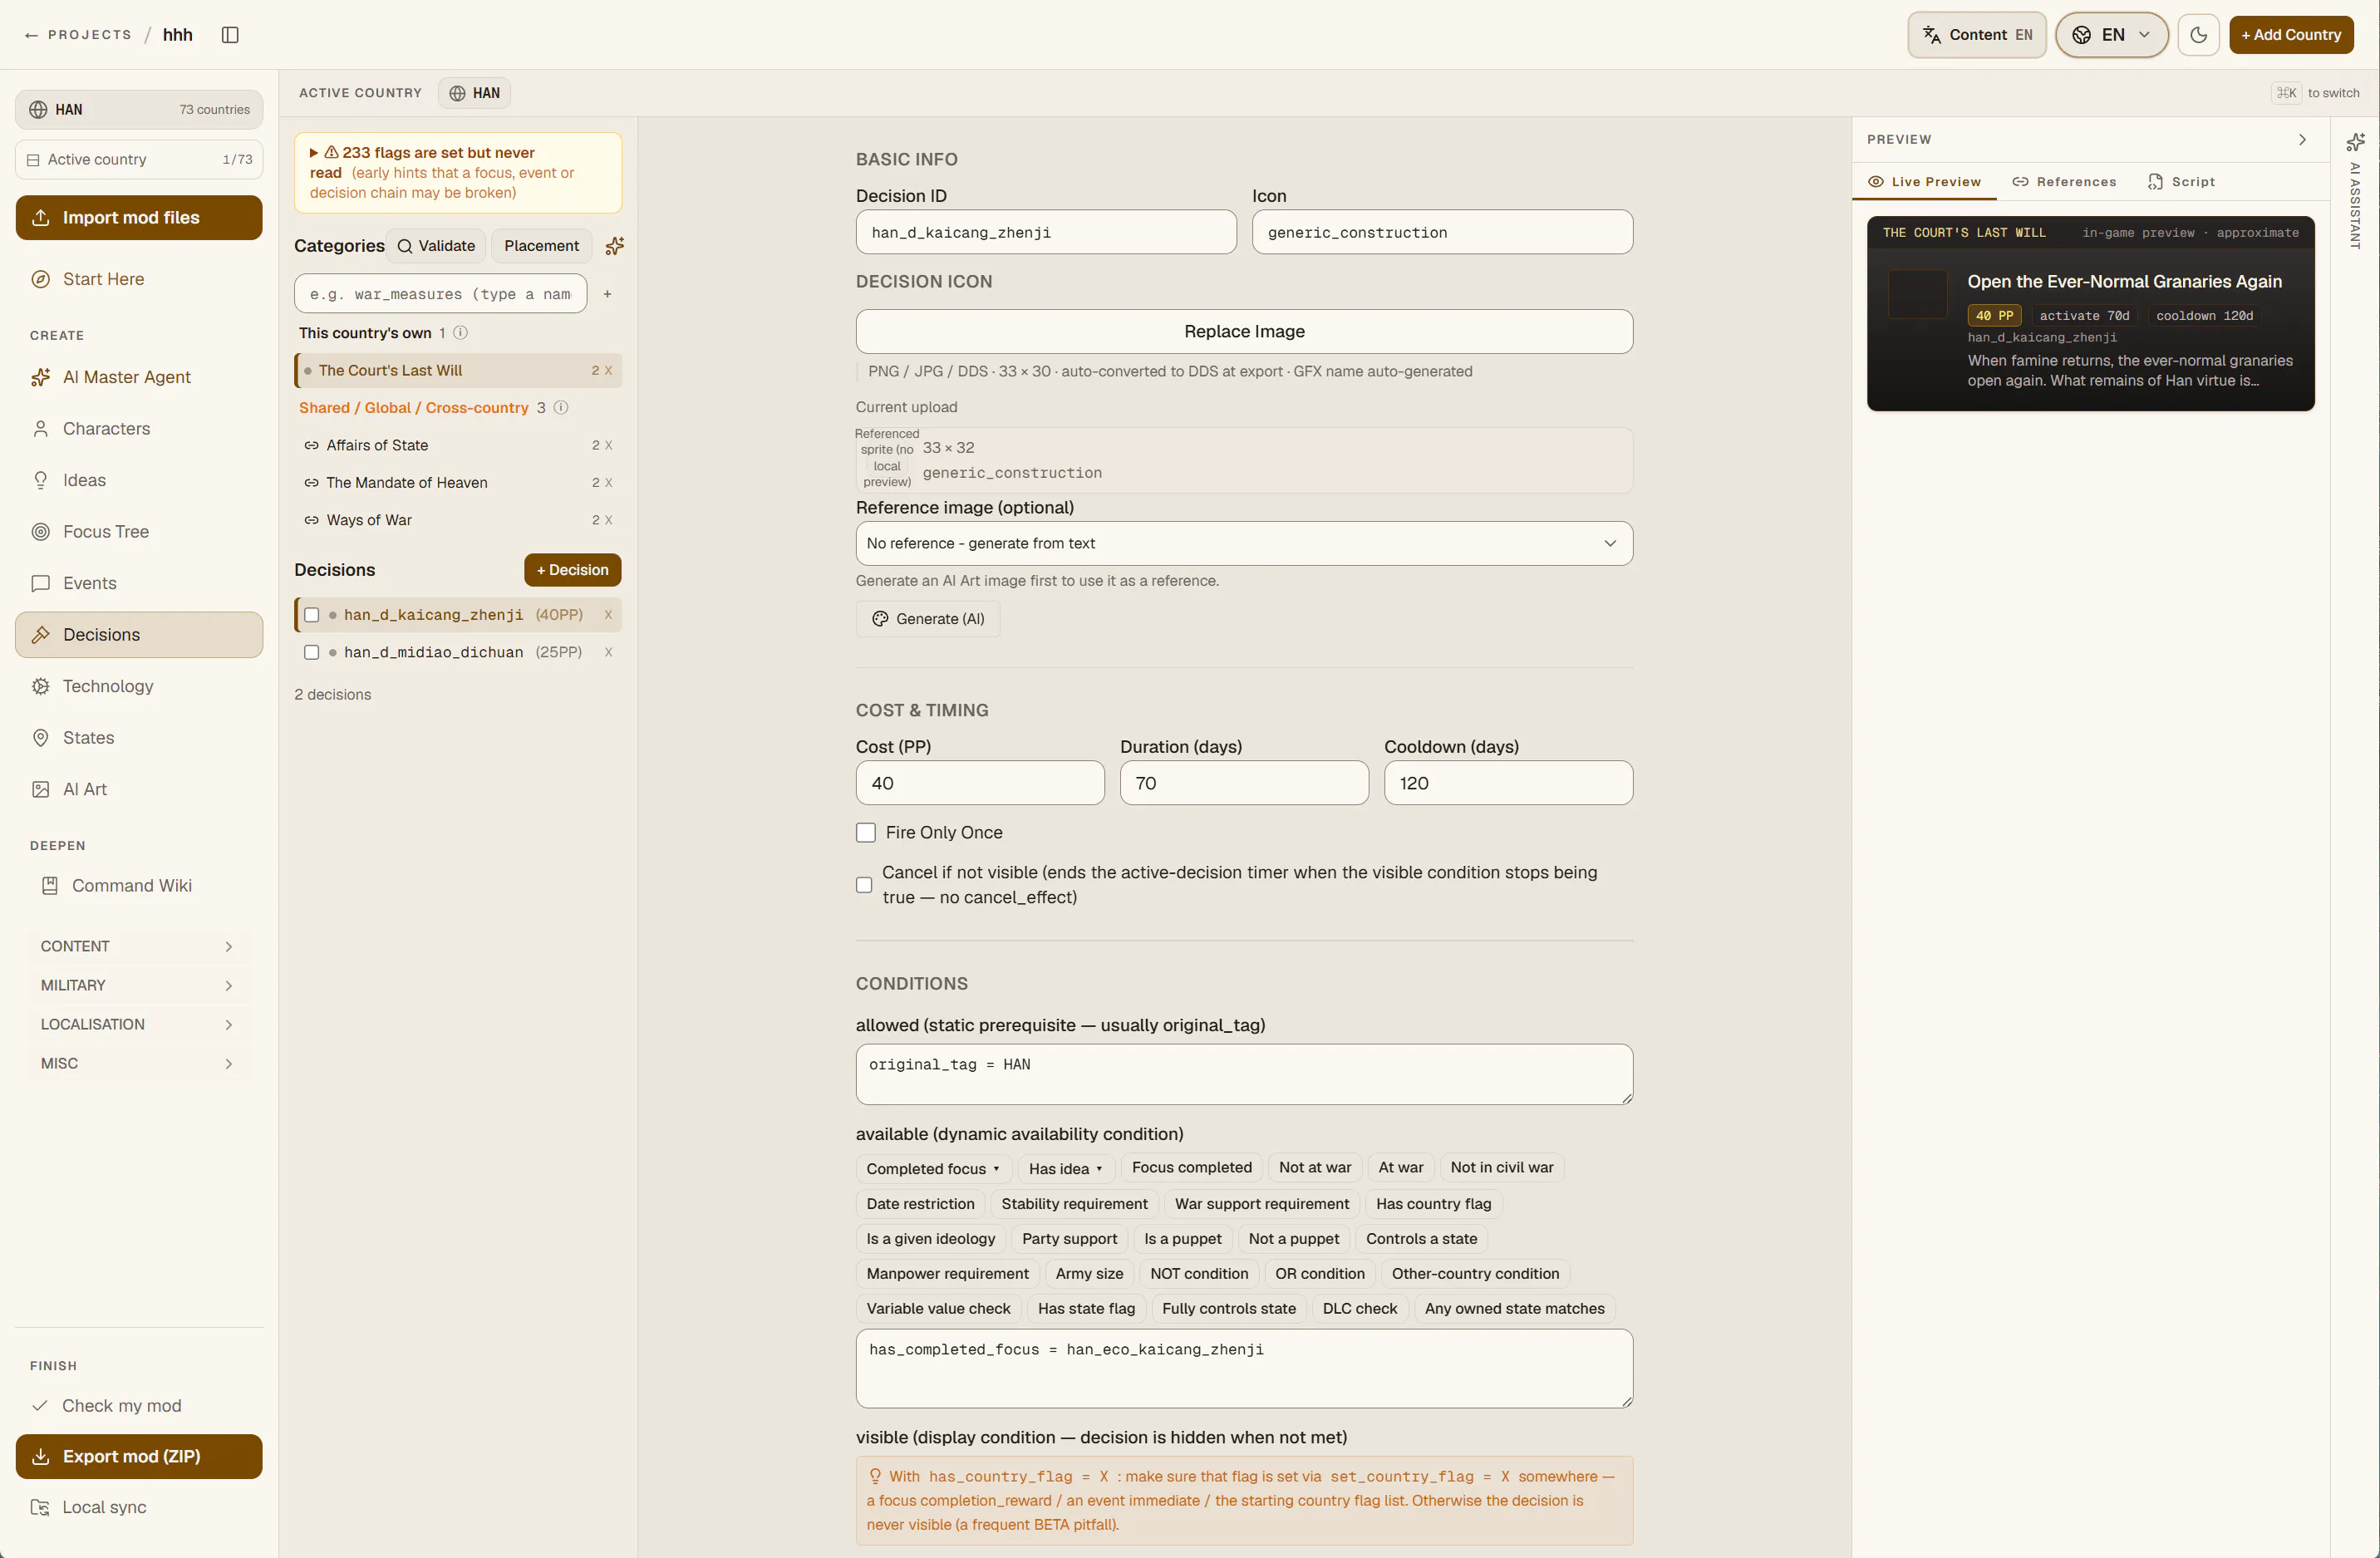Open EN language dropdown
The height and width of the screenshot is (1558, 2380).
(2112, 35)
